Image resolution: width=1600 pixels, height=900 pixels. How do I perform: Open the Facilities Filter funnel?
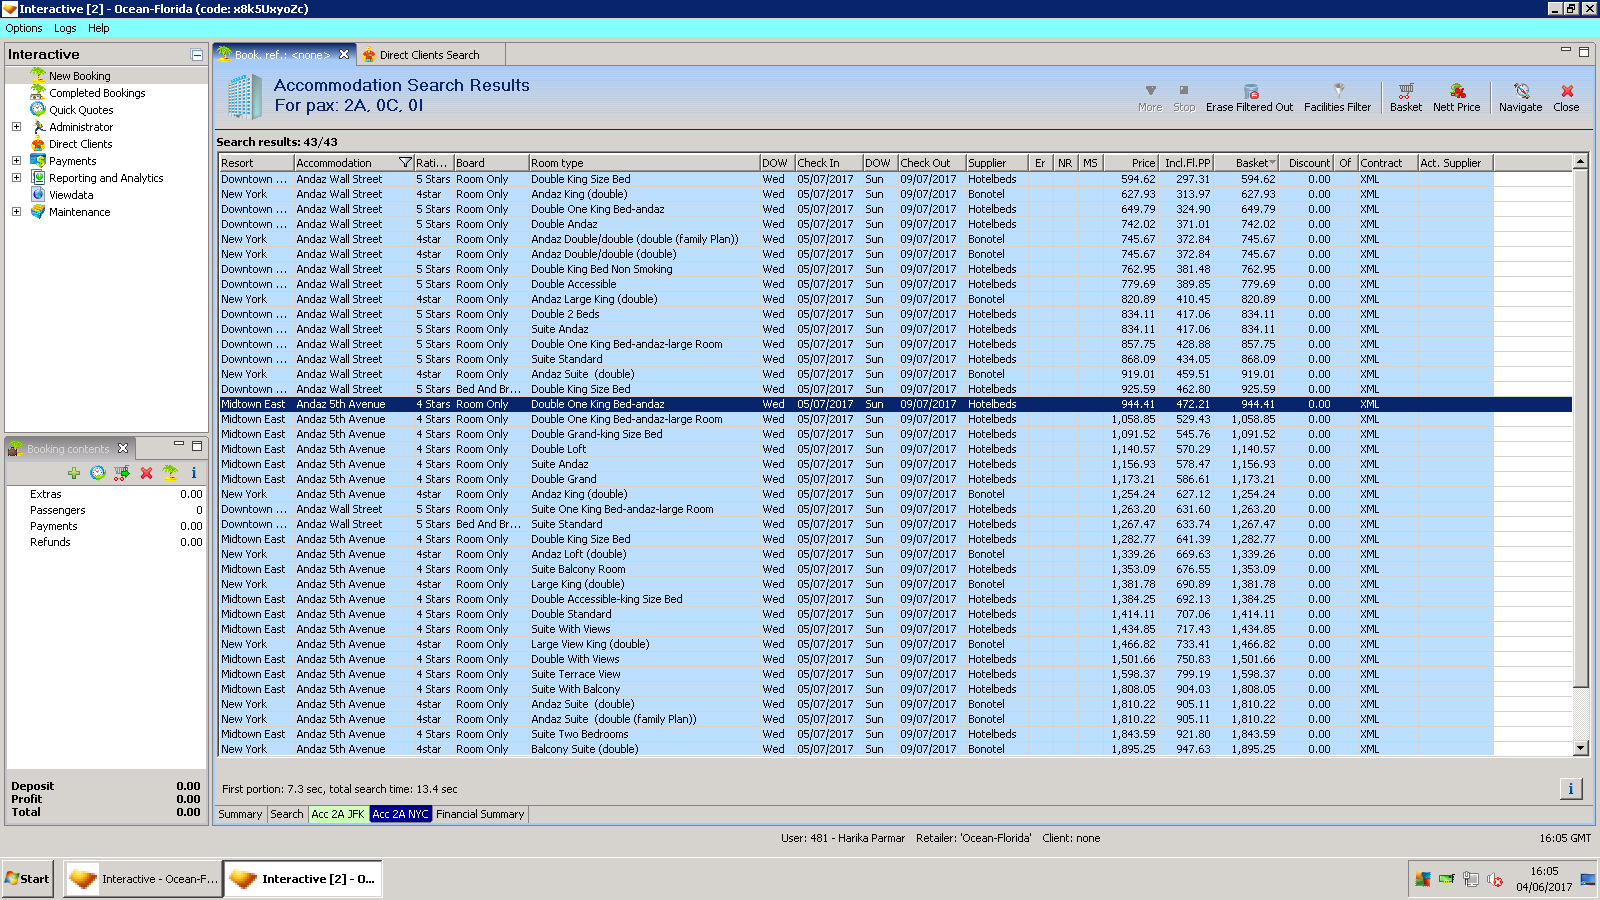(1338, 92)
